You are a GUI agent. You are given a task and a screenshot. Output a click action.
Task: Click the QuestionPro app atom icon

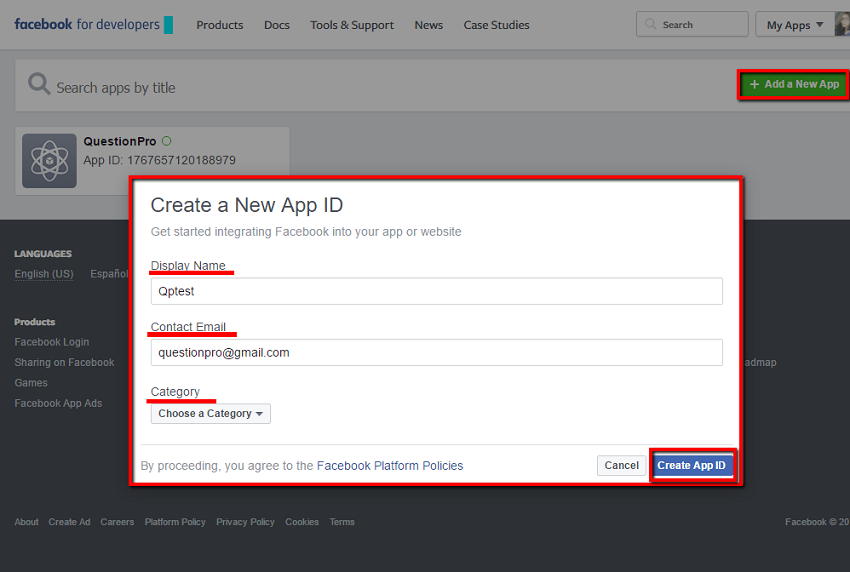point(49,161)
